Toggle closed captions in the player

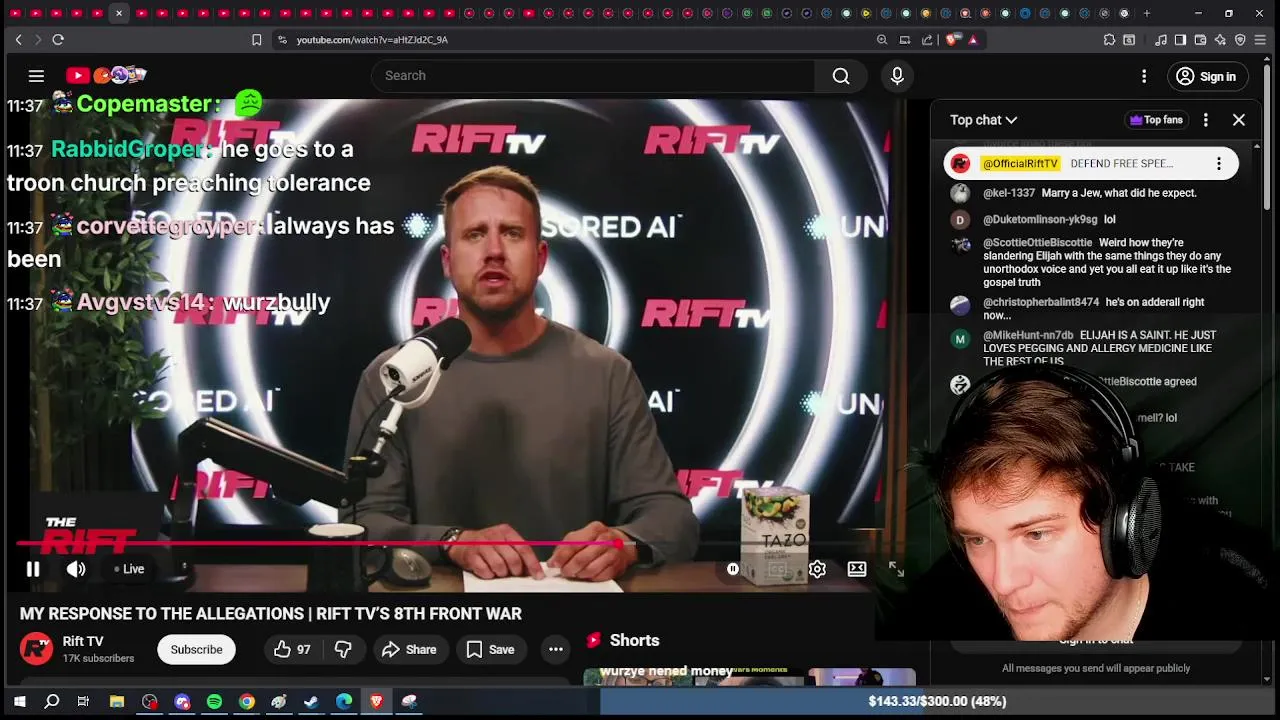(x=777, y=569)
